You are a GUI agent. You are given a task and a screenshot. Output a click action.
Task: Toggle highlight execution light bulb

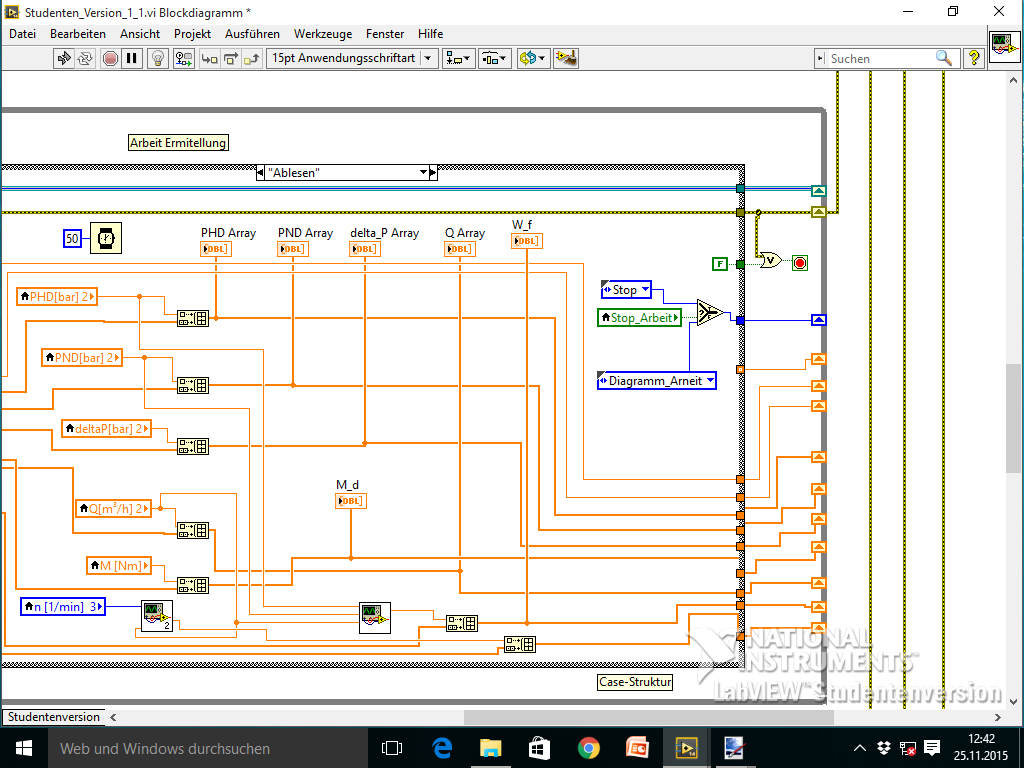tap(157, 58)
